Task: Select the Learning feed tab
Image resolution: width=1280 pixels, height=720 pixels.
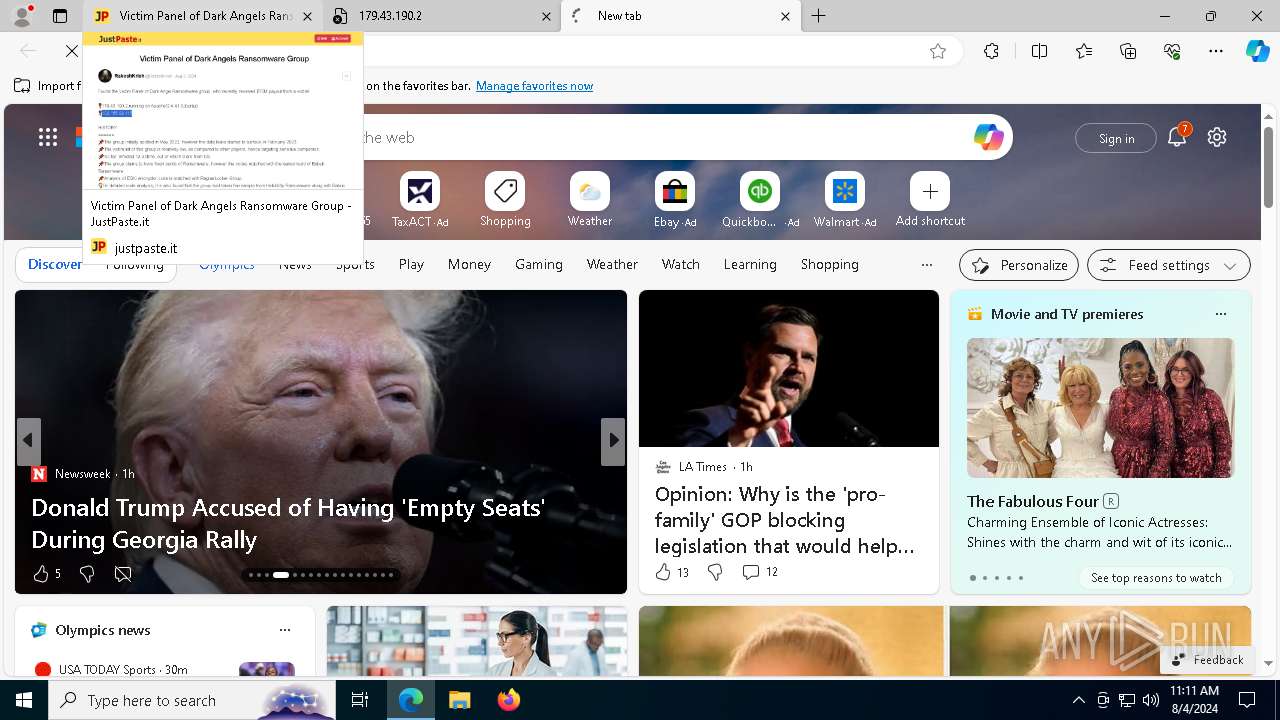Action: pos(750,264)
